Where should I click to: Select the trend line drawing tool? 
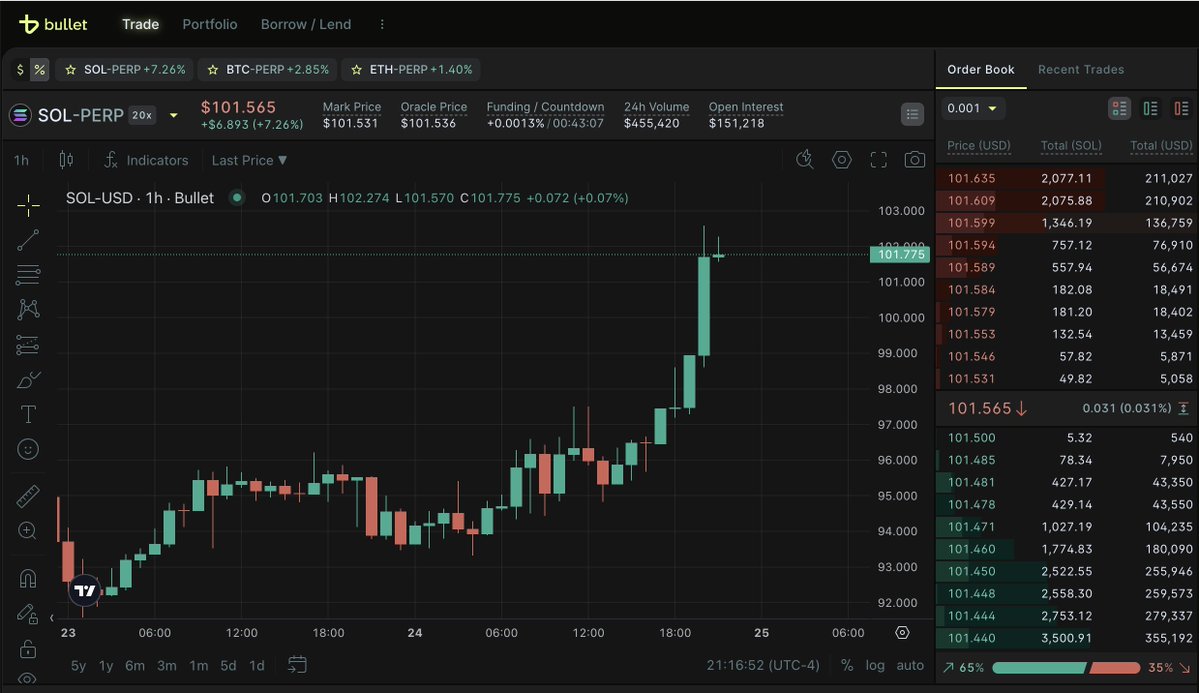(x=28, y=240)
